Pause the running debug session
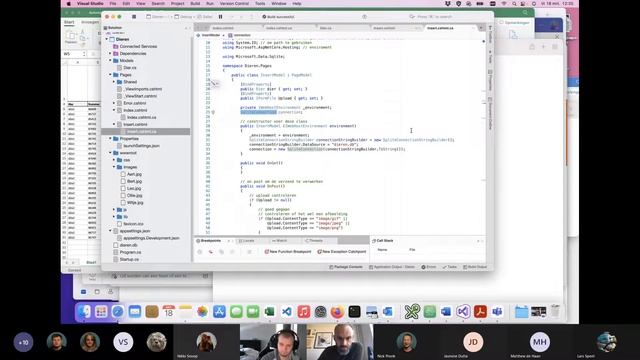The width and height of the screenshot is (640, 360). click(x=220, y=17)
